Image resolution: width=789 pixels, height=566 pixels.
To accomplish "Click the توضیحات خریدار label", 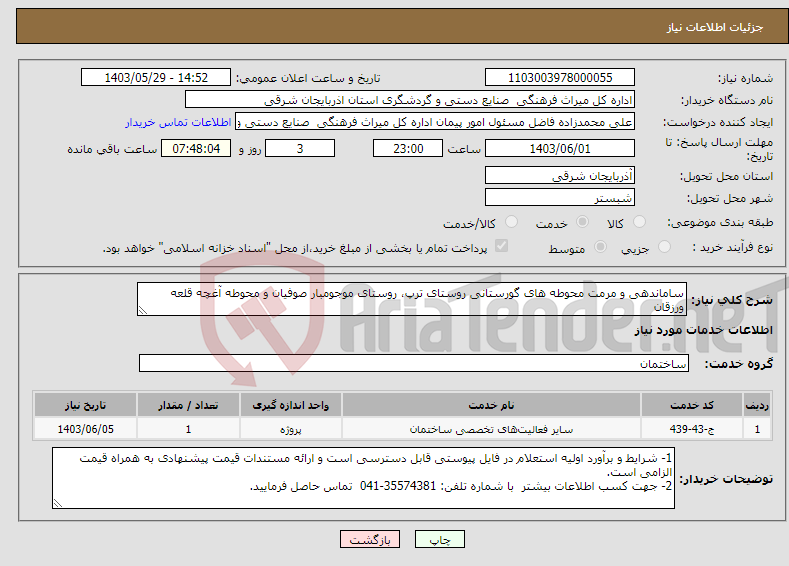I will pyautogui.click(x=726, y=478).
